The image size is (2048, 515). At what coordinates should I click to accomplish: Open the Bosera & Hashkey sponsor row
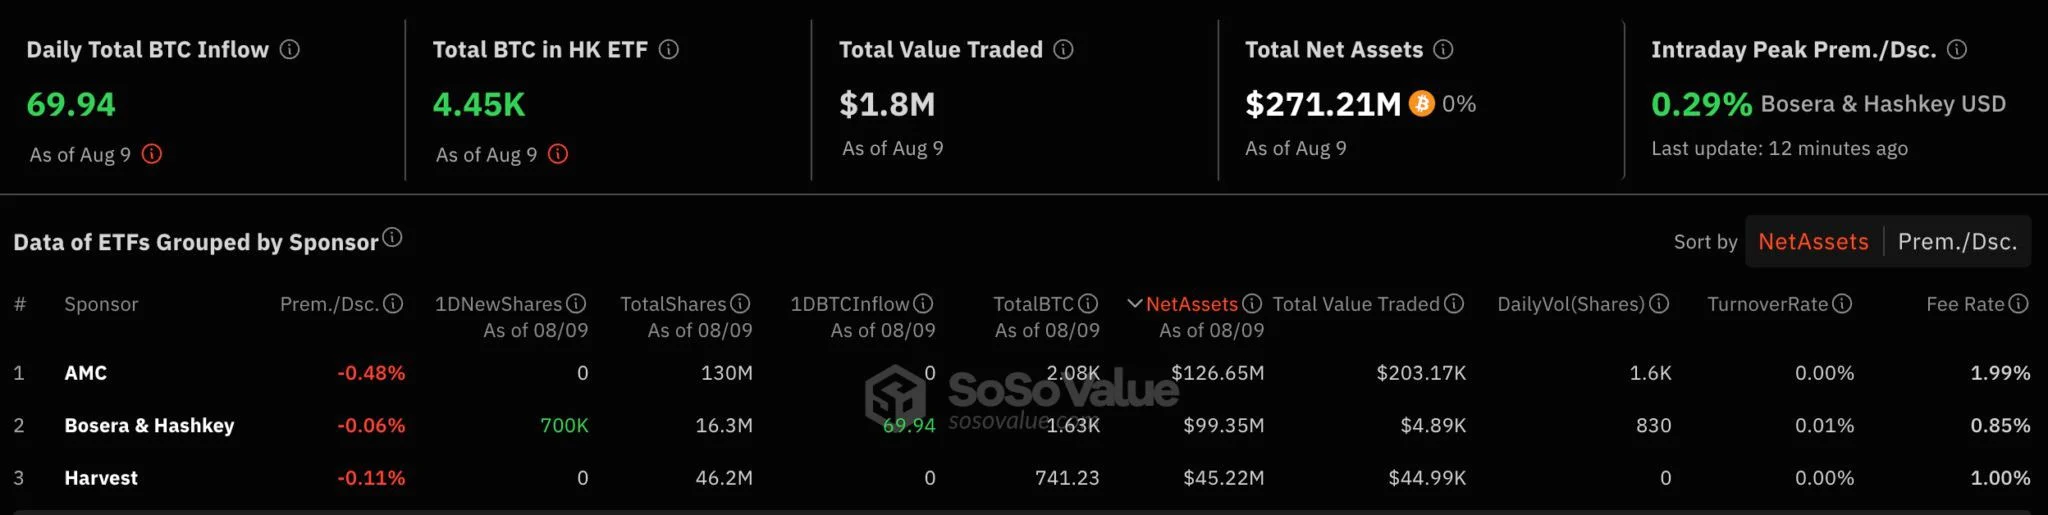coord(1022,425)
